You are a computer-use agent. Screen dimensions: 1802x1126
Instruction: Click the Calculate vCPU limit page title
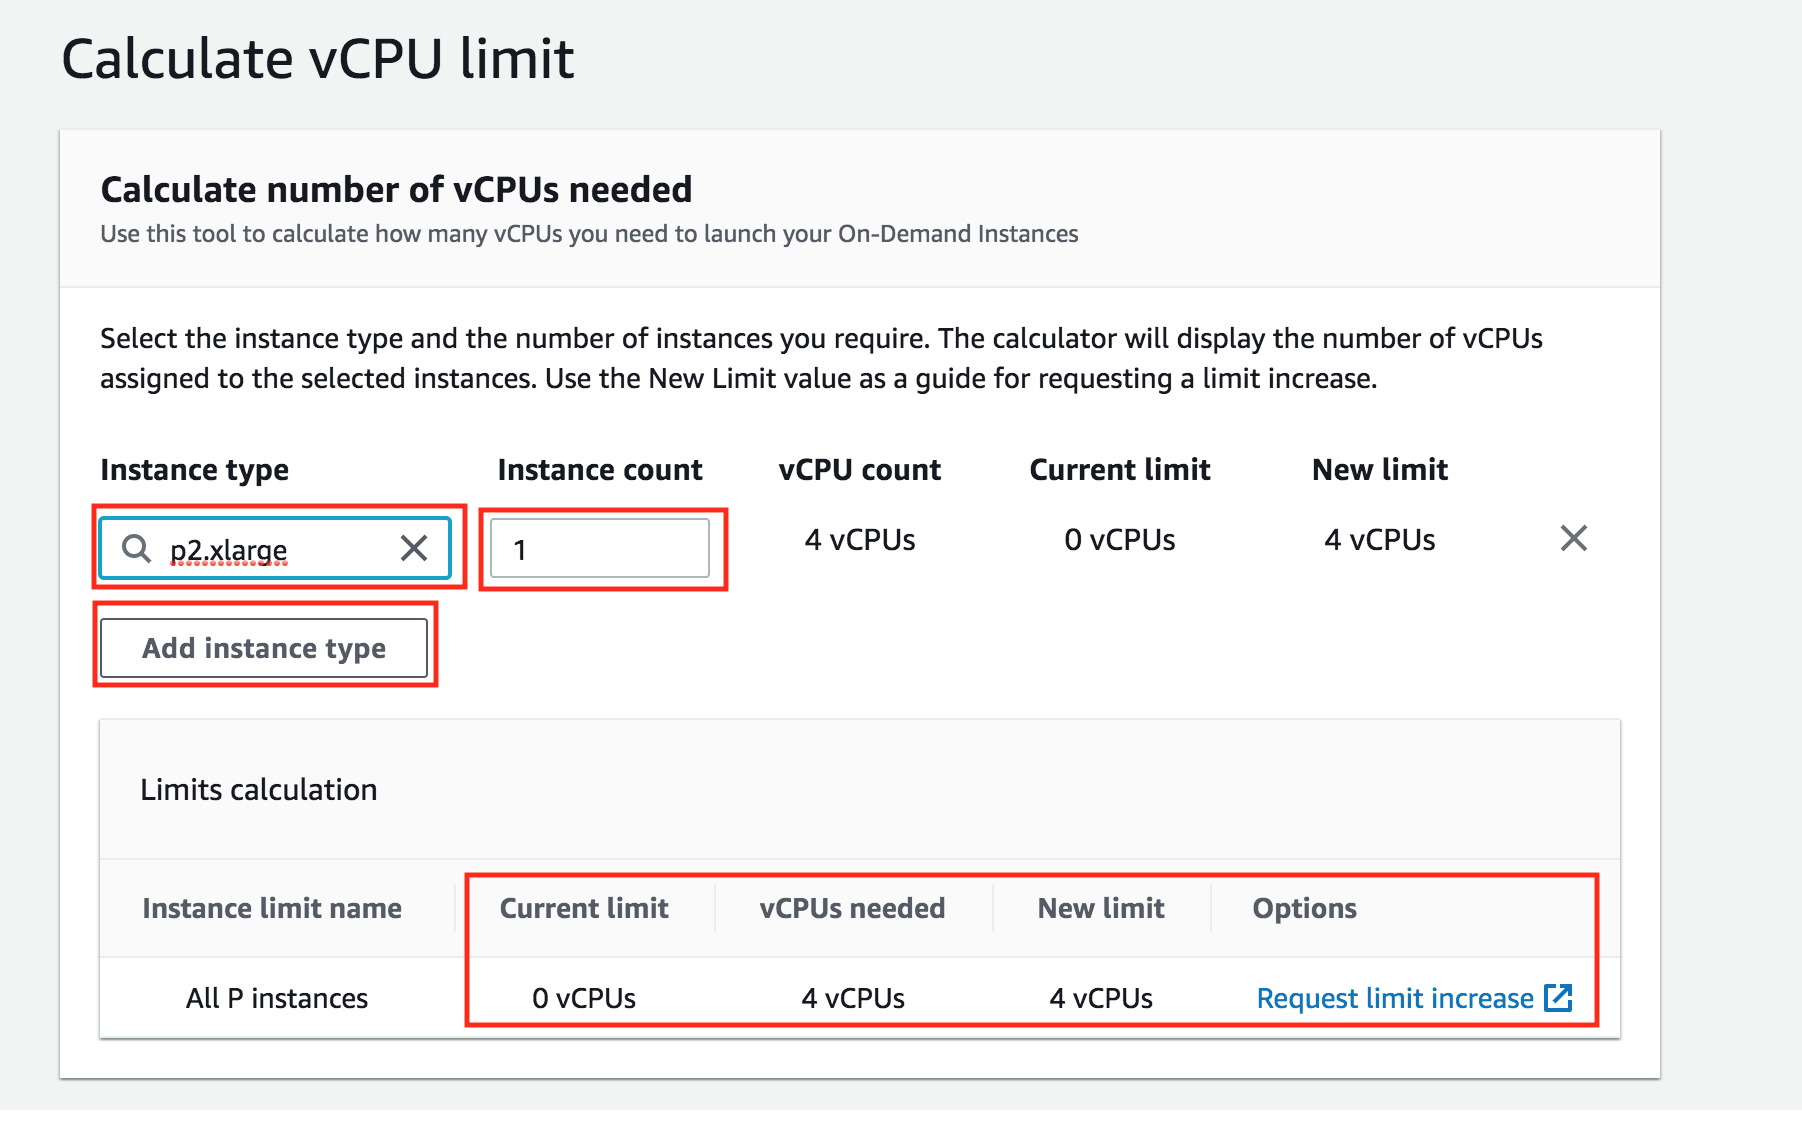(x=318, y=58)
